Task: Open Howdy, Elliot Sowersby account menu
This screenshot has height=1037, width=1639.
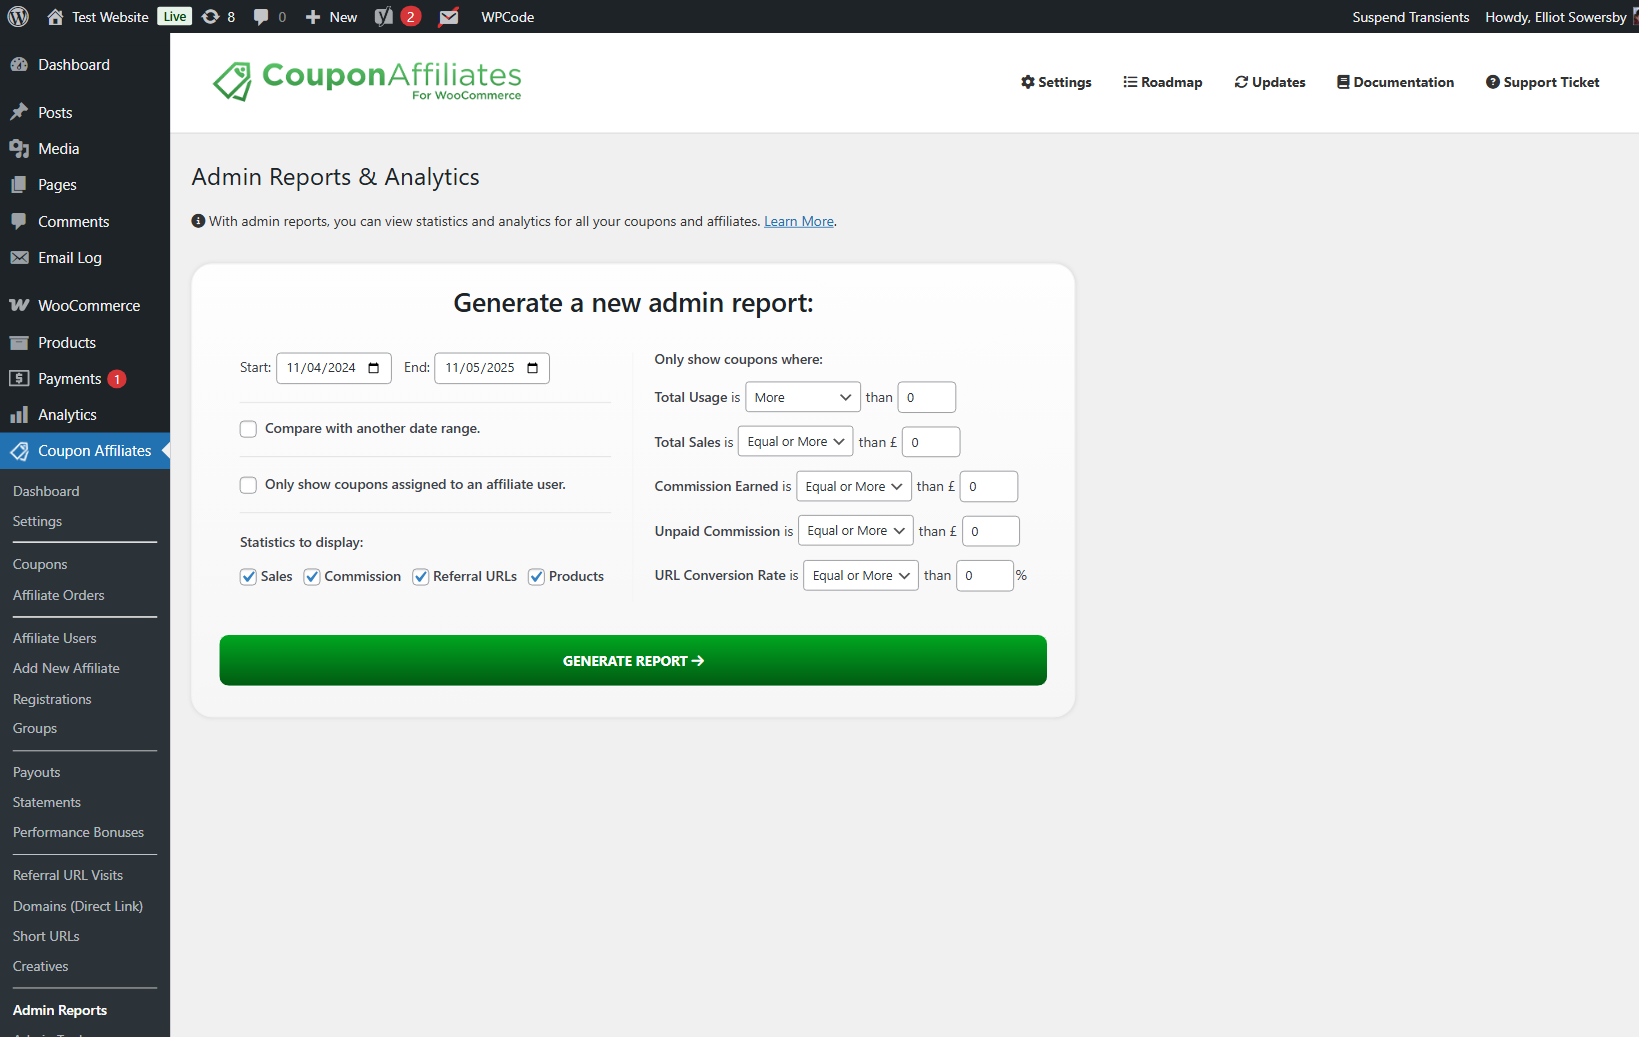Action: (1556, 17)
